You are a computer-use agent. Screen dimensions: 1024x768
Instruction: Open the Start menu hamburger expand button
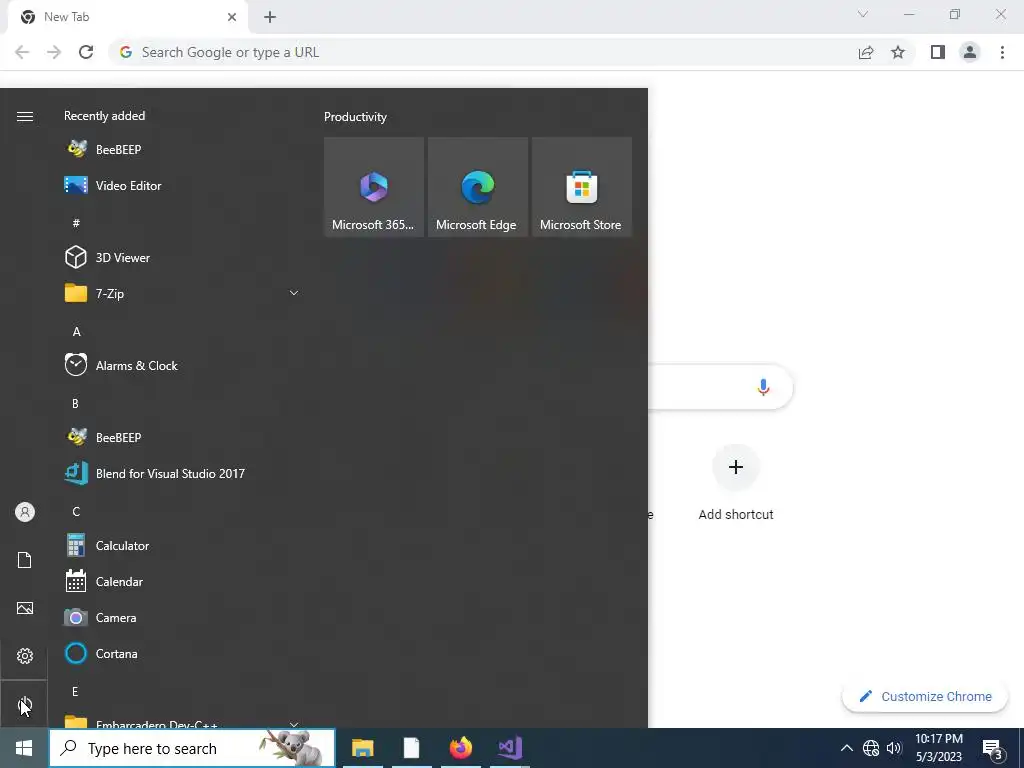pos(25,116)
